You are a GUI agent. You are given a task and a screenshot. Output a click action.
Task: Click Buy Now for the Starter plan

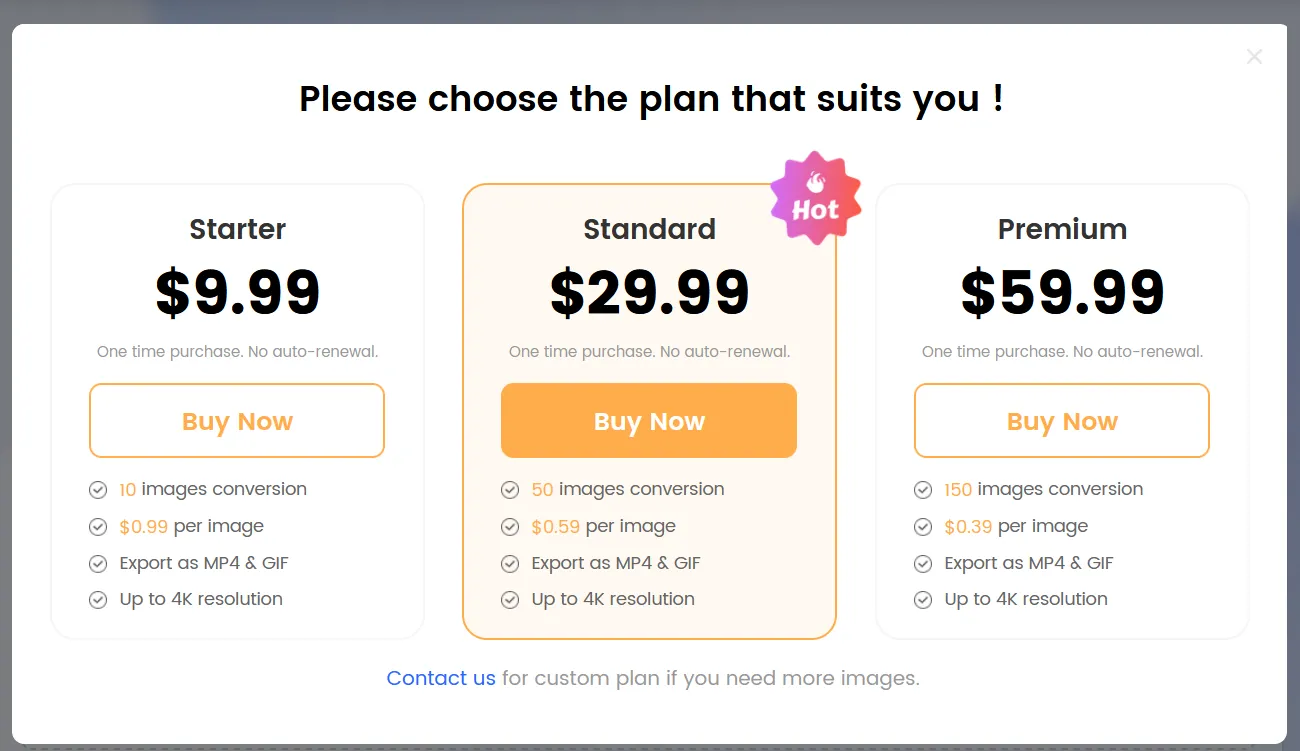click(x=236, y=420)
